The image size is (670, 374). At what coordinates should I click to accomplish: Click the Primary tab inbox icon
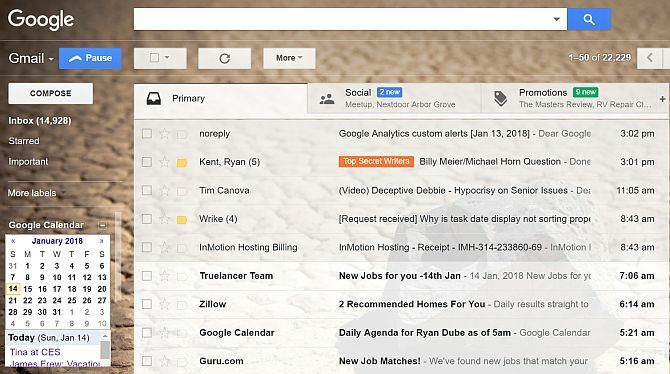tap(154, 99)
